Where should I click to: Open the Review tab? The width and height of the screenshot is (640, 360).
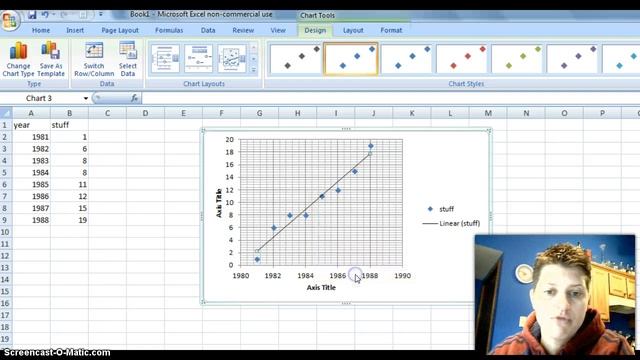(243, 30)
